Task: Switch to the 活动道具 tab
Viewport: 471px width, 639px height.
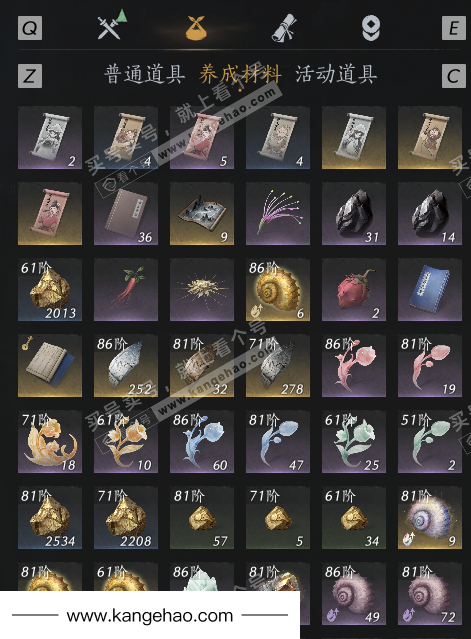Action: (x=336, y=74)
